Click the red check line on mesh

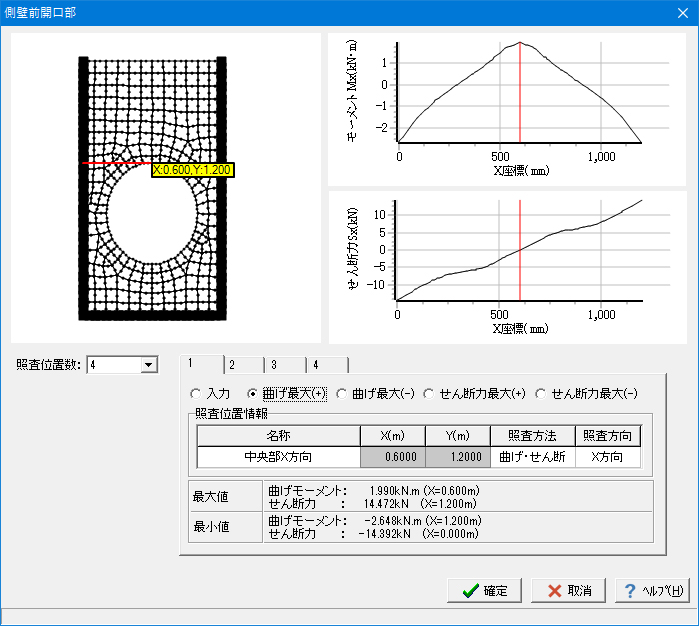117,163
